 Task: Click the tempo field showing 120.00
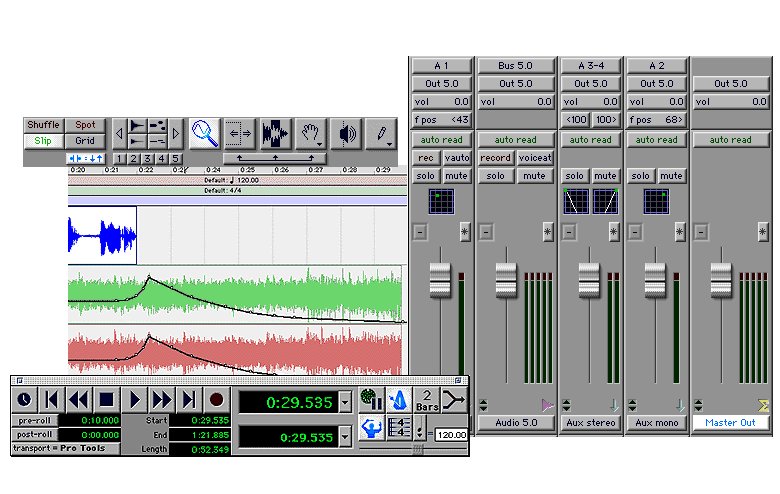tap(452, 435)
